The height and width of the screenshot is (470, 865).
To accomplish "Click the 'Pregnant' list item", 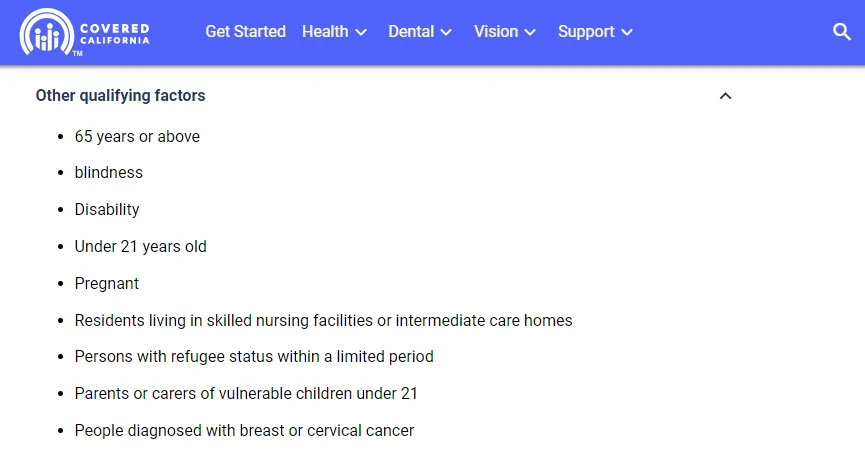I will (x=106, y=284).
